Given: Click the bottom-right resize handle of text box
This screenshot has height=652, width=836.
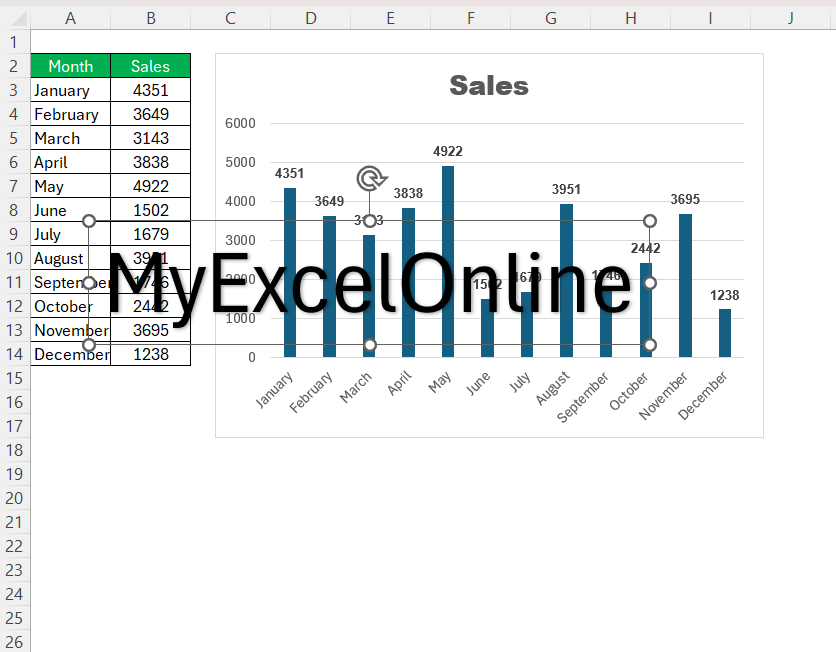Looking at the screenshot, I should (x=649, y=345).
